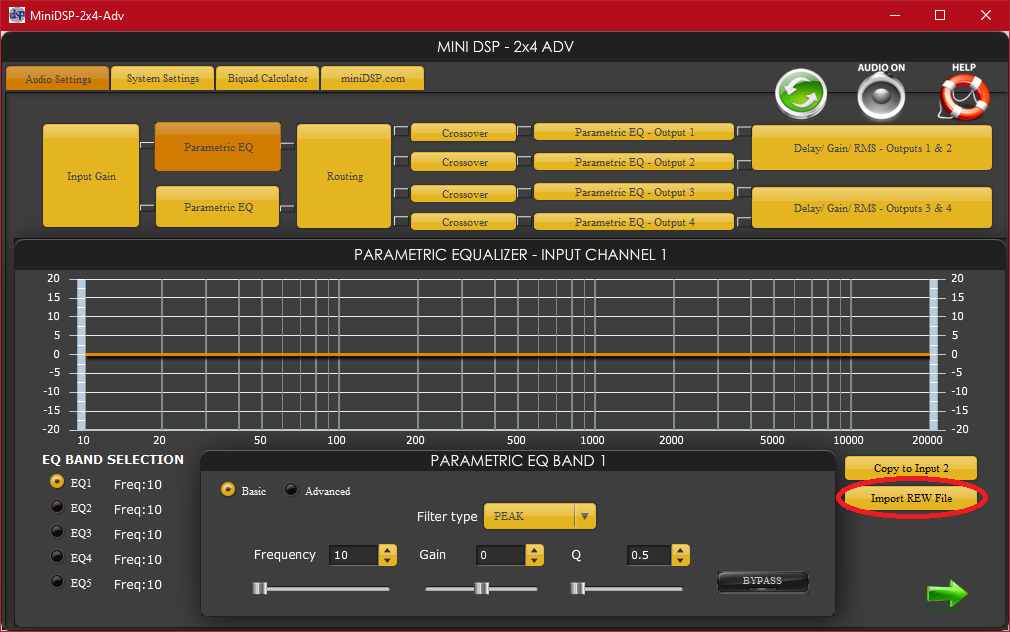Click the green next arrow icon
Image resolution: width=1010 pixels, height=632 pixels.
(x=946, y=594)
